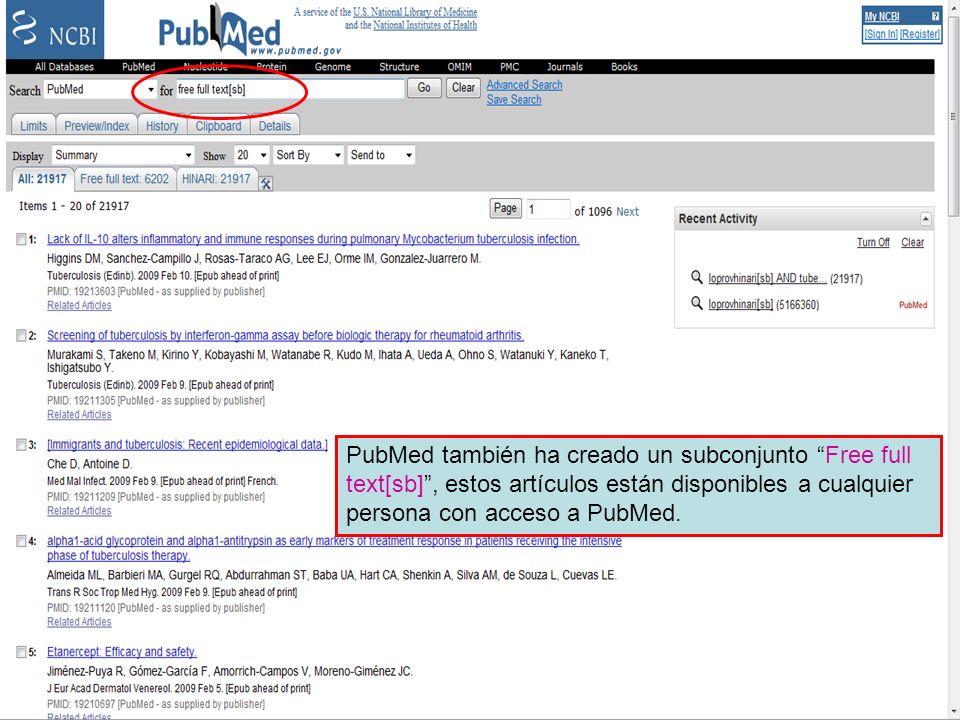Screen dimensions: 960x720
Task: Open loprovhinari[sb] AND tube... recent search
Action: (x=767, y=279)
